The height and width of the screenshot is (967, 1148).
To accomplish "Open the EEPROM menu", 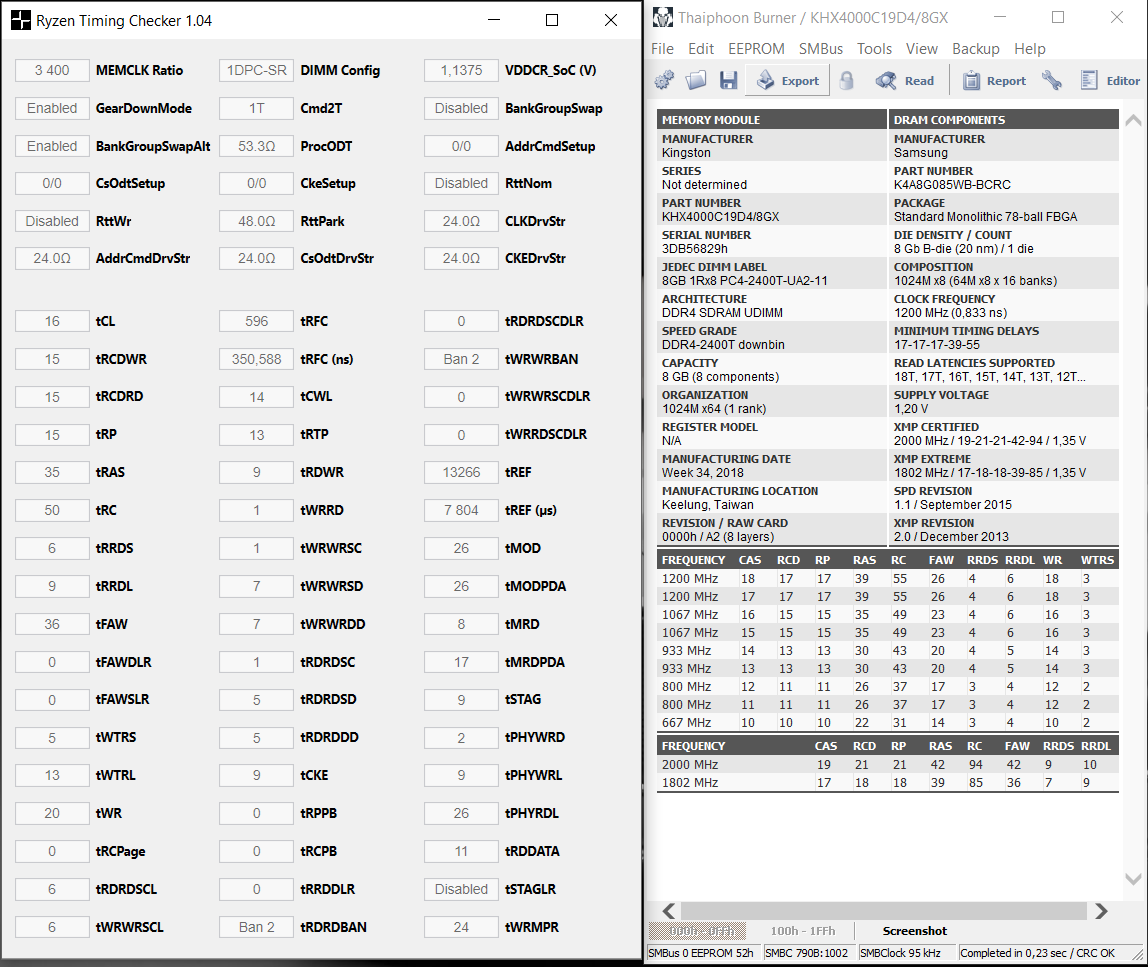I will (756, 49).
